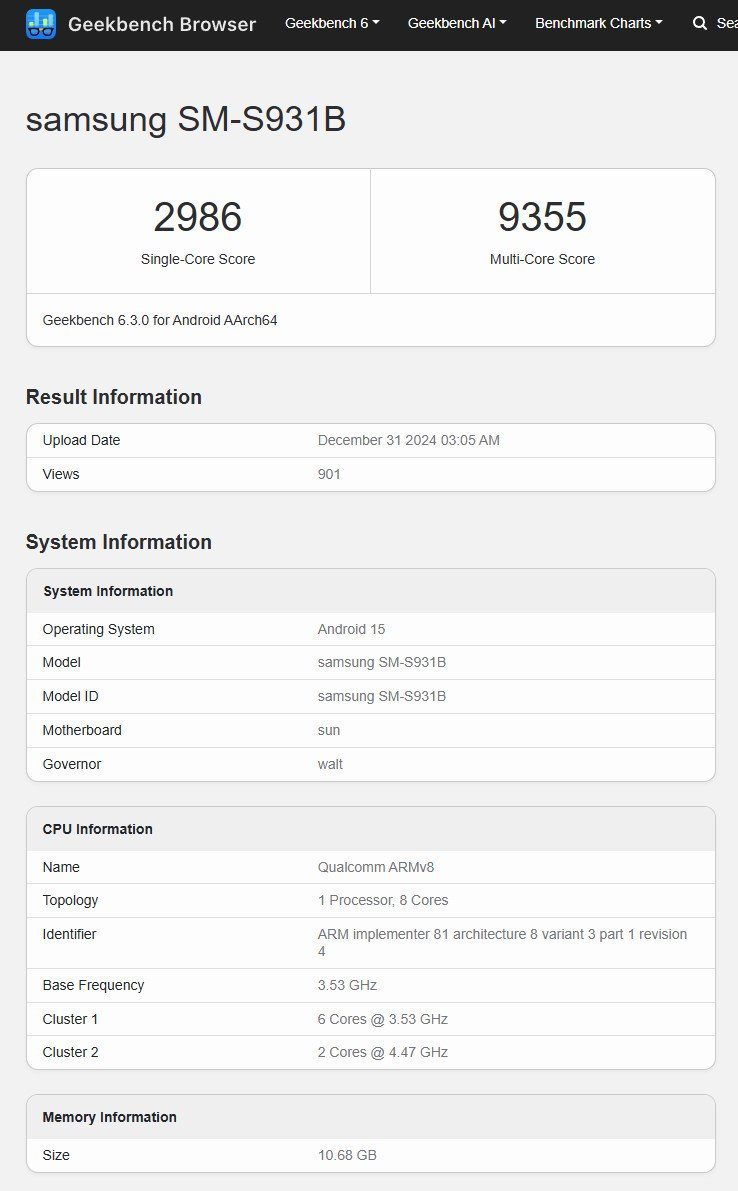Screen dimensions: 738x1191
Task: Select the Memory Size row showing 10.68 GB
Action: click(x=370, y=1155)
